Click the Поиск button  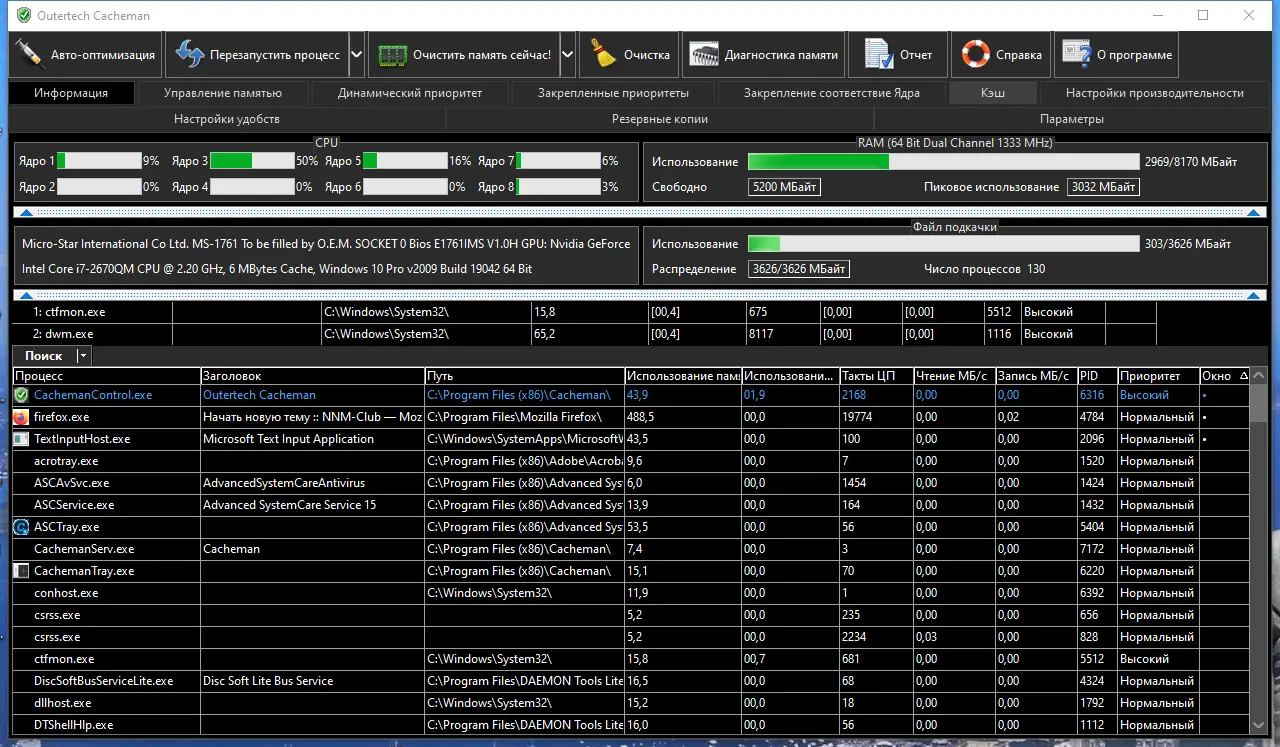(44, 356)
